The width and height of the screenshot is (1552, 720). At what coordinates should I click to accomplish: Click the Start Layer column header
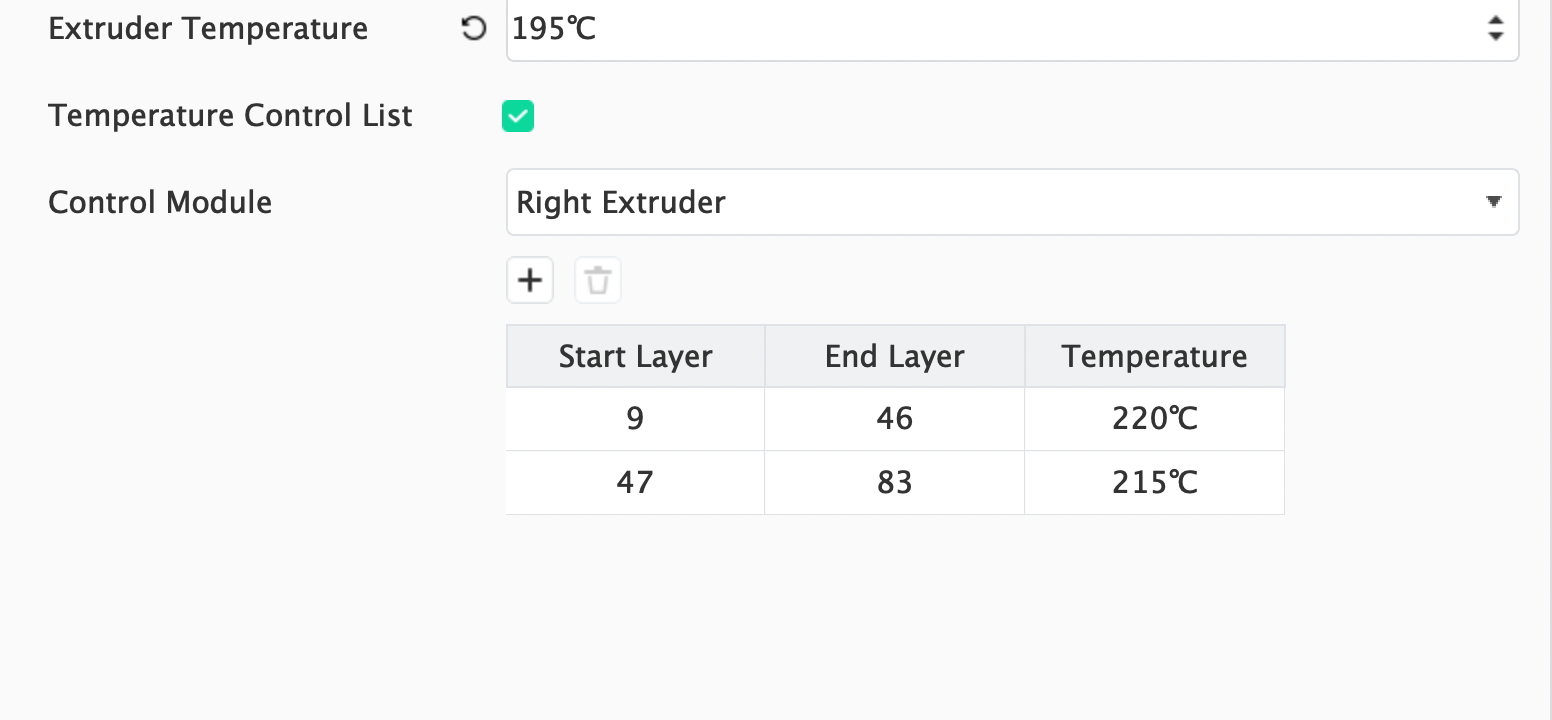coord(635,356)
